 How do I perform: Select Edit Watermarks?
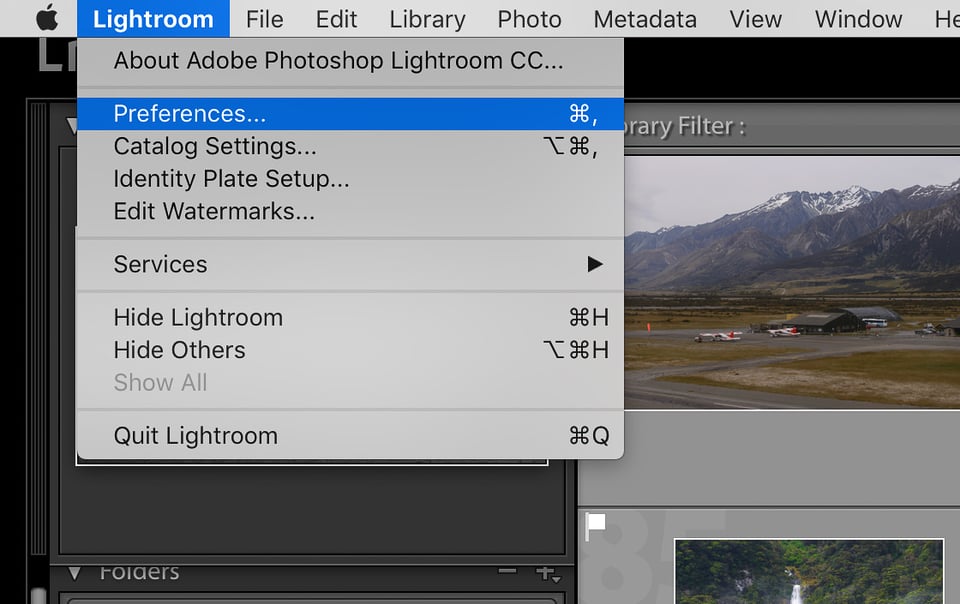(350, 211)
